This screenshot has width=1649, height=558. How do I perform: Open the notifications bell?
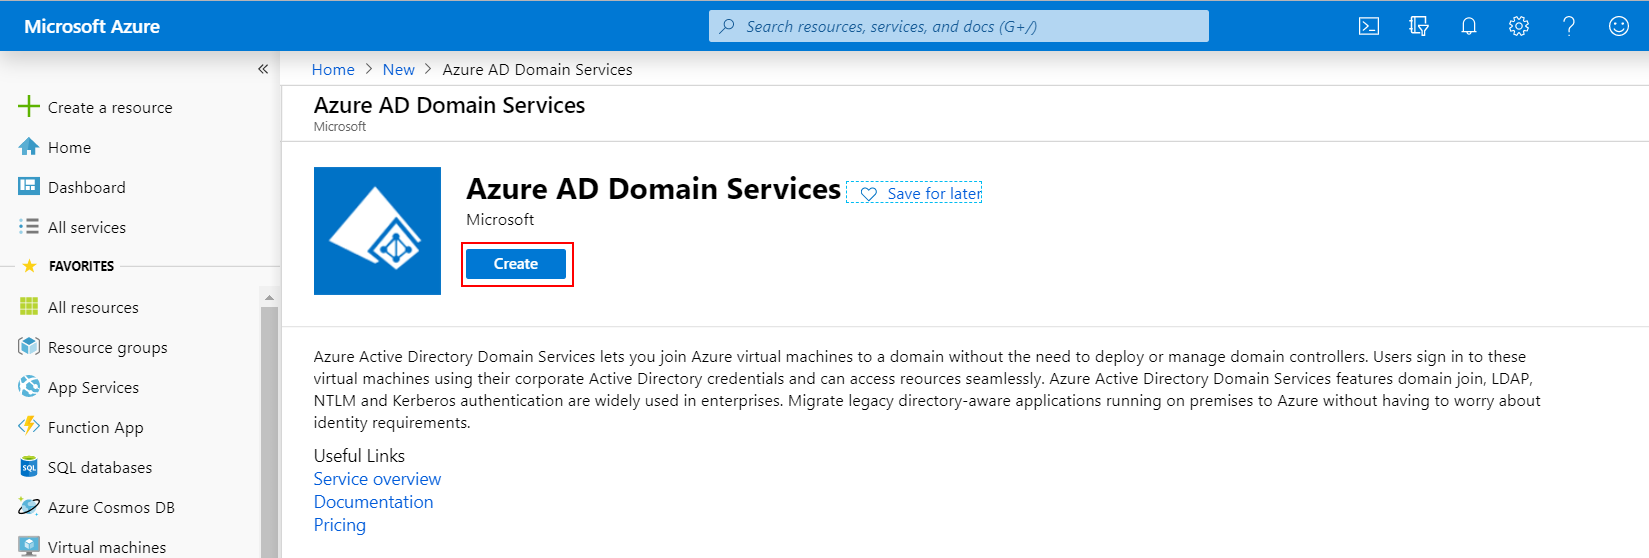[x=1469, y=26]
